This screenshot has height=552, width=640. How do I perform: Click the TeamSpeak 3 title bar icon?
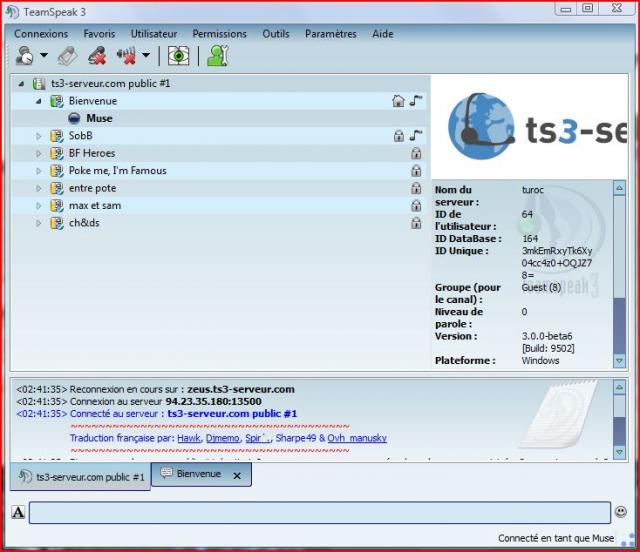point(12,12)
